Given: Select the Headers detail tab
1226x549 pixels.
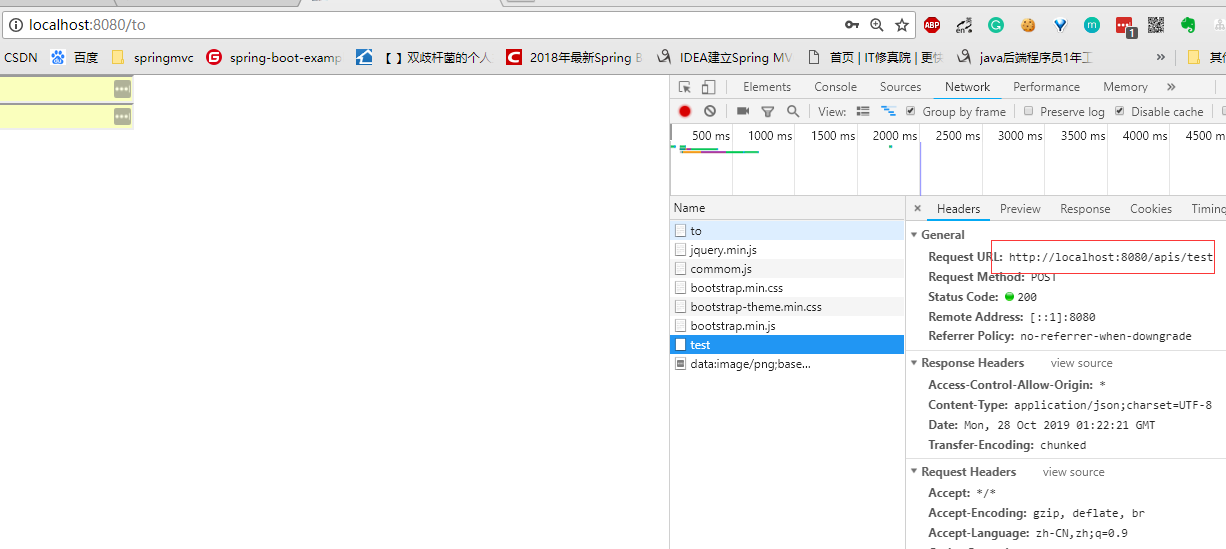Looking at the screenshot, I should click(958, 209).
